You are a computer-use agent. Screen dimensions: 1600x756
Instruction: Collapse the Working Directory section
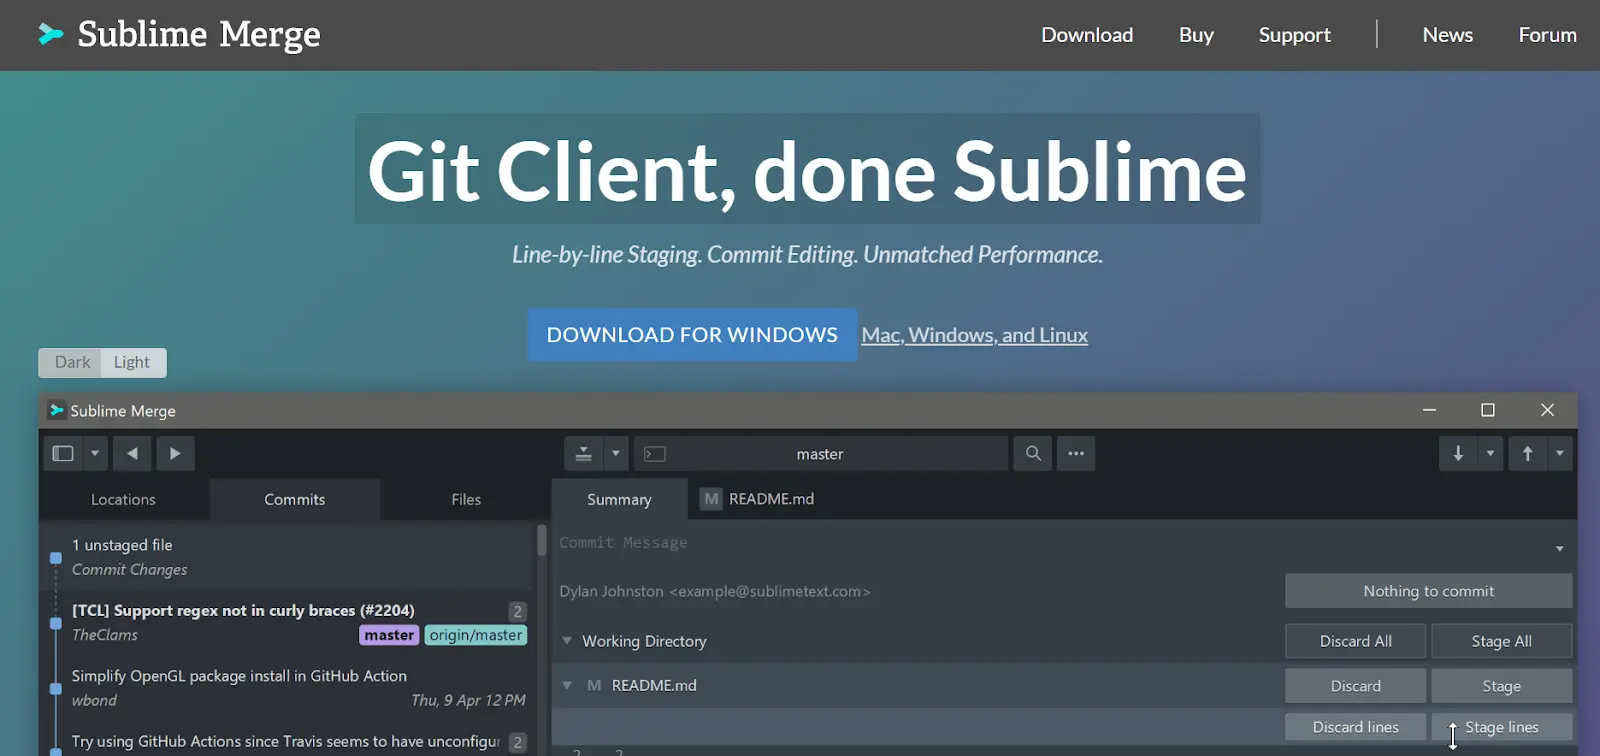(567, 641)
